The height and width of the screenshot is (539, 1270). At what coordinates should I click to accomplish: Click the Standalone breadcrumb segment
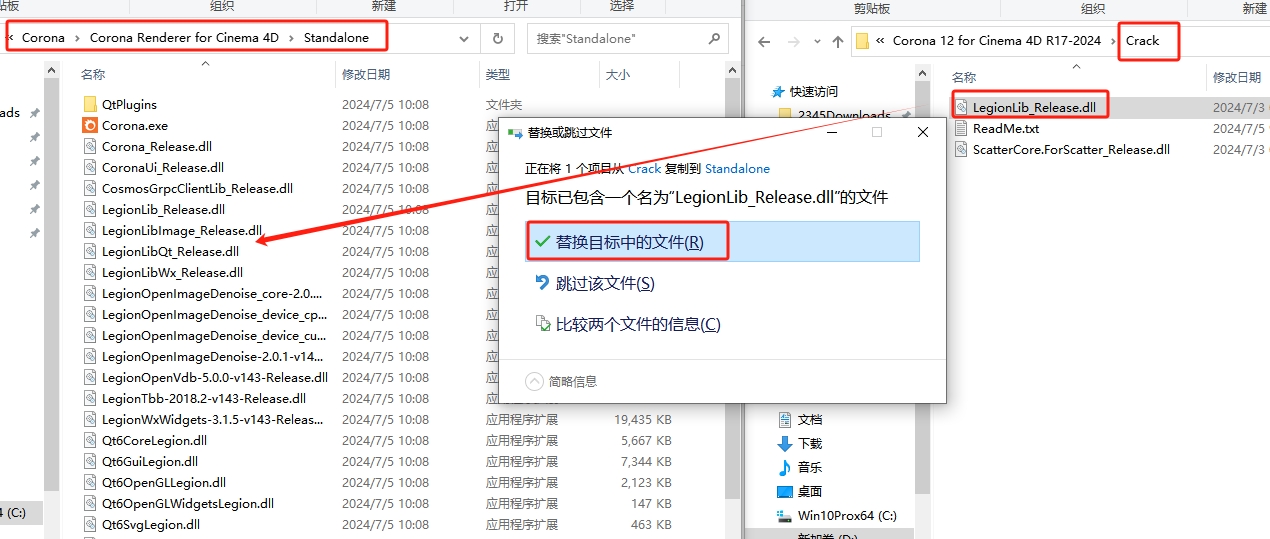click(336, 38)
